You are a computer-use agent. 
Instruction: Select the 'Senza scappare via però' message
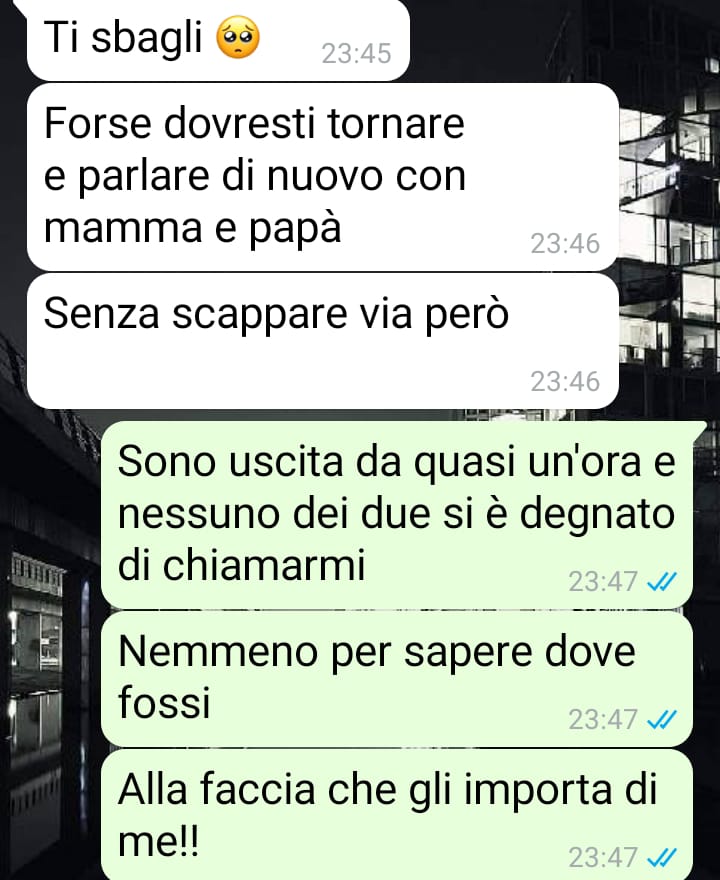tap(323, 341)
